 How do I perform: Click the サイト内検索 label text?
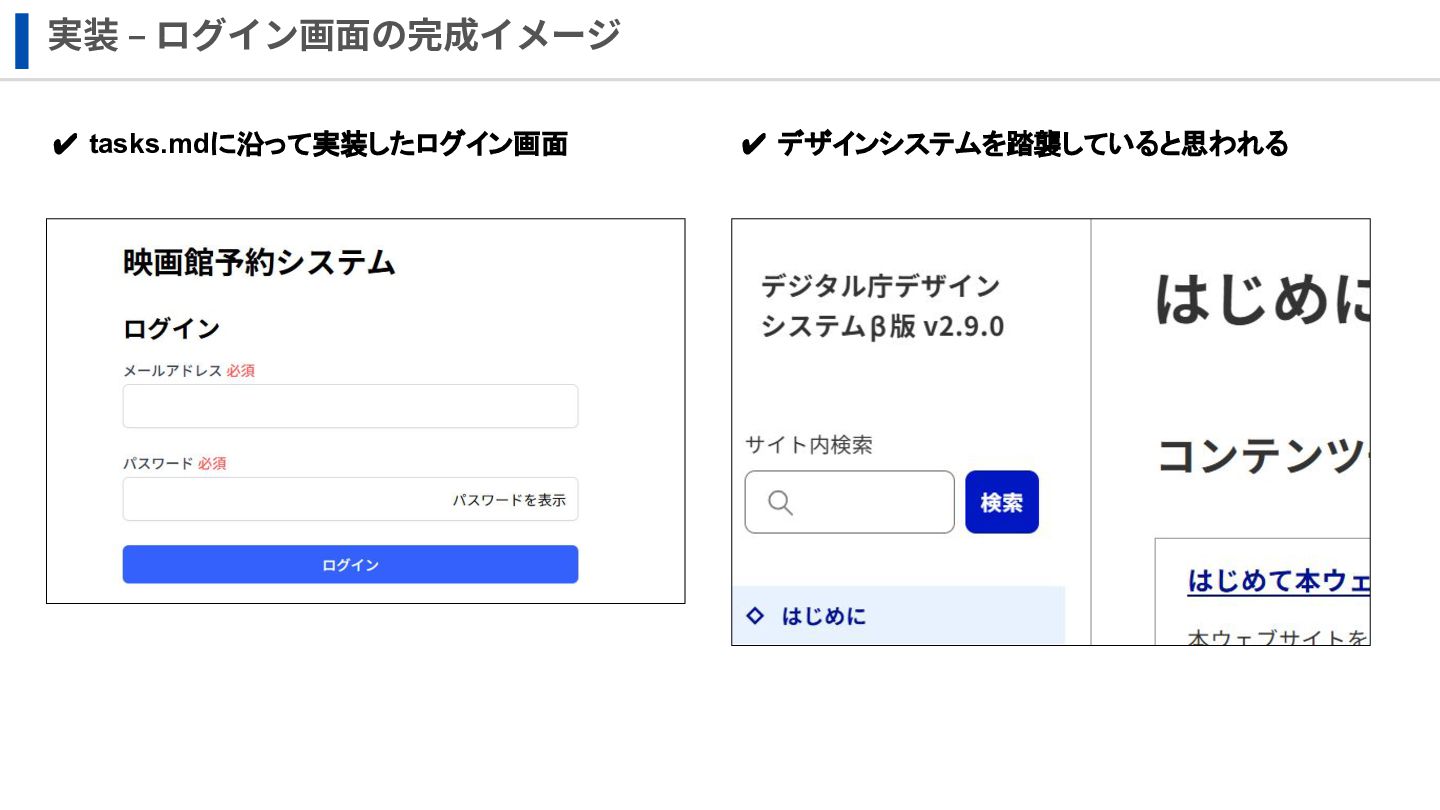(x=808, y=445)
